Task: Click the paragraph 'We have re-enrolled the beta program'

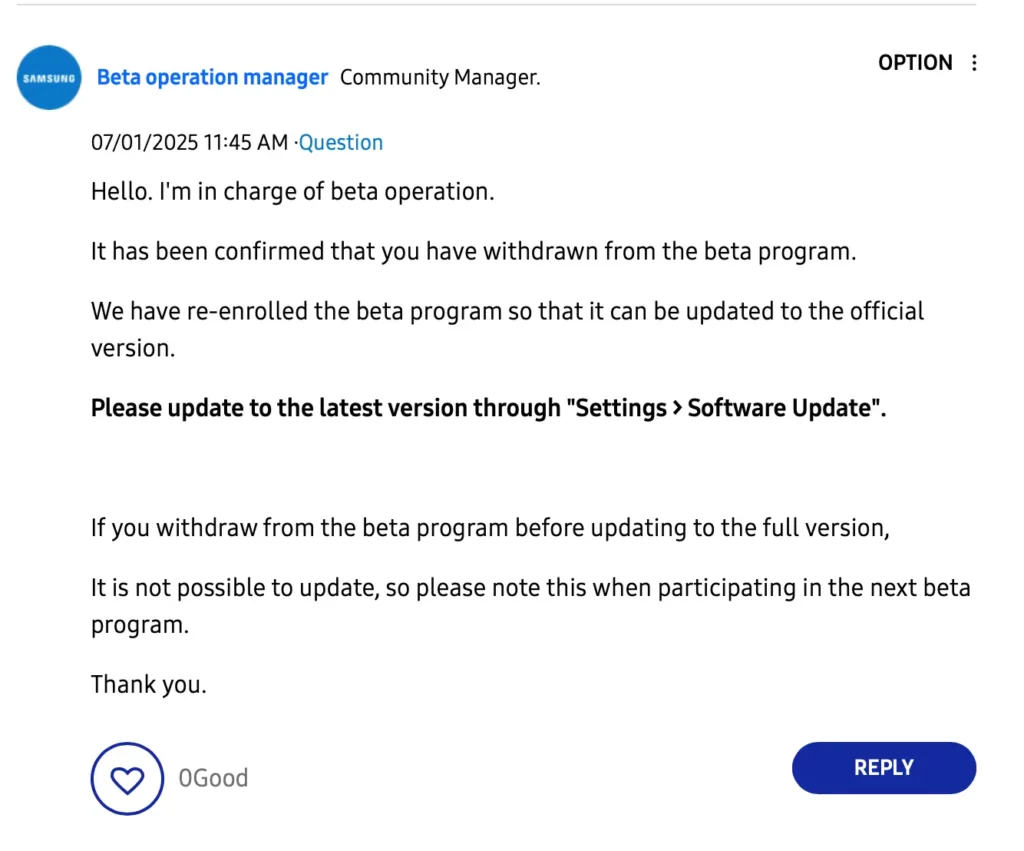Action: click(507, 330)
